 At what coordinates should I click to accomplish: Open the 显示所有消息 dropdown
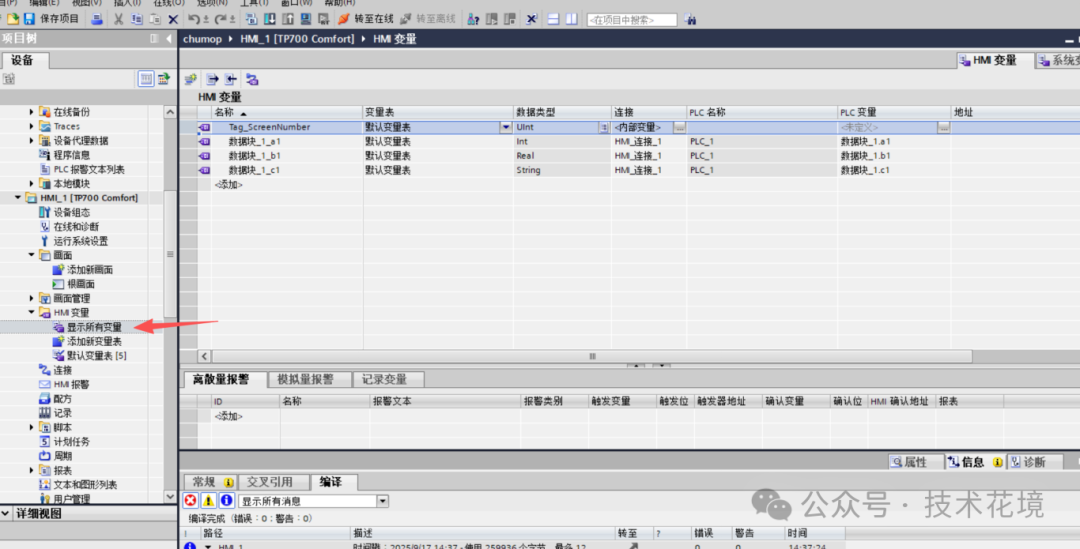(383, 501)
